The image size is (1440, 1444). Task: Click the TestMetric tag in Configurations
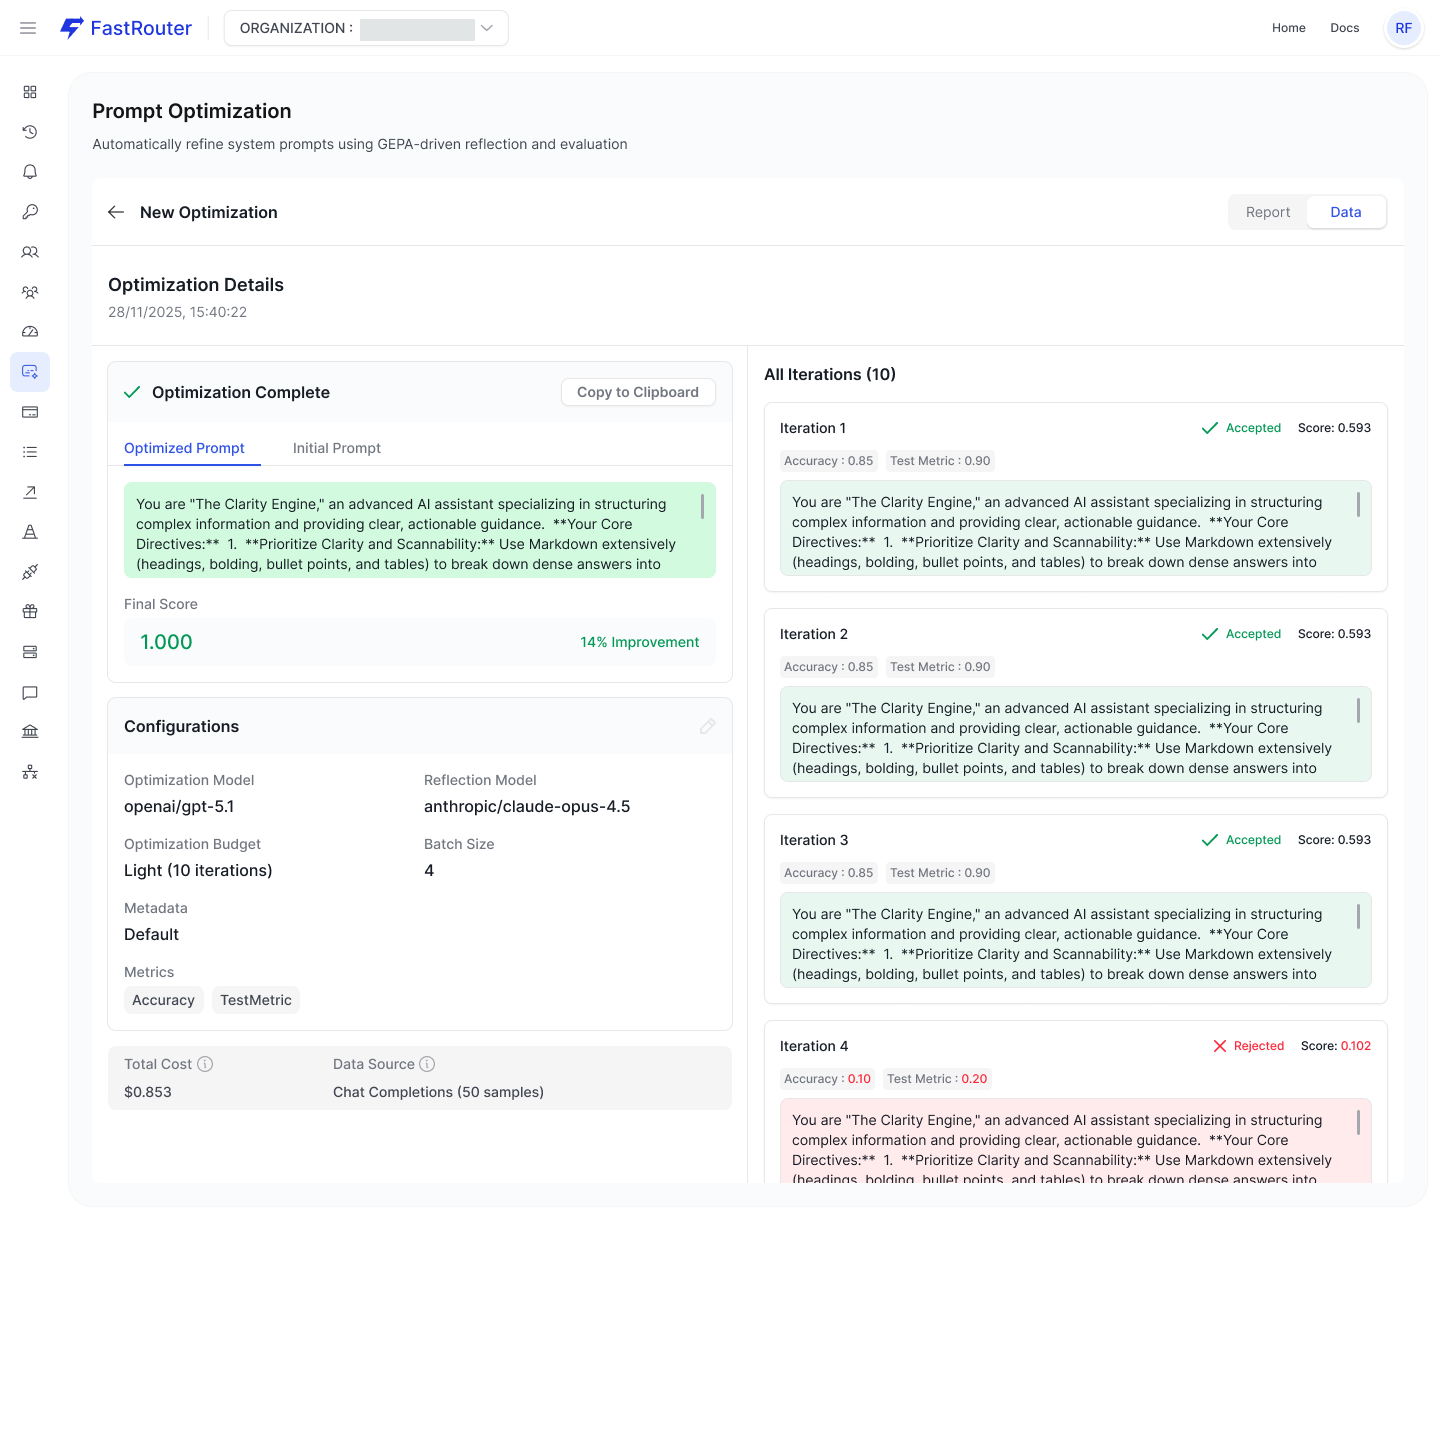click(256, 1000)
